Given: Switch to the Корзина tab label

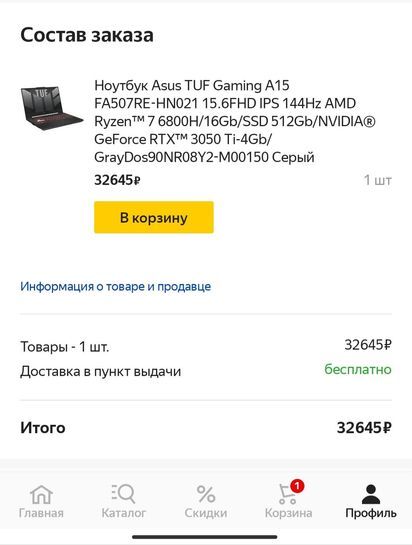Looking at the screenshot, I should 288,513.
